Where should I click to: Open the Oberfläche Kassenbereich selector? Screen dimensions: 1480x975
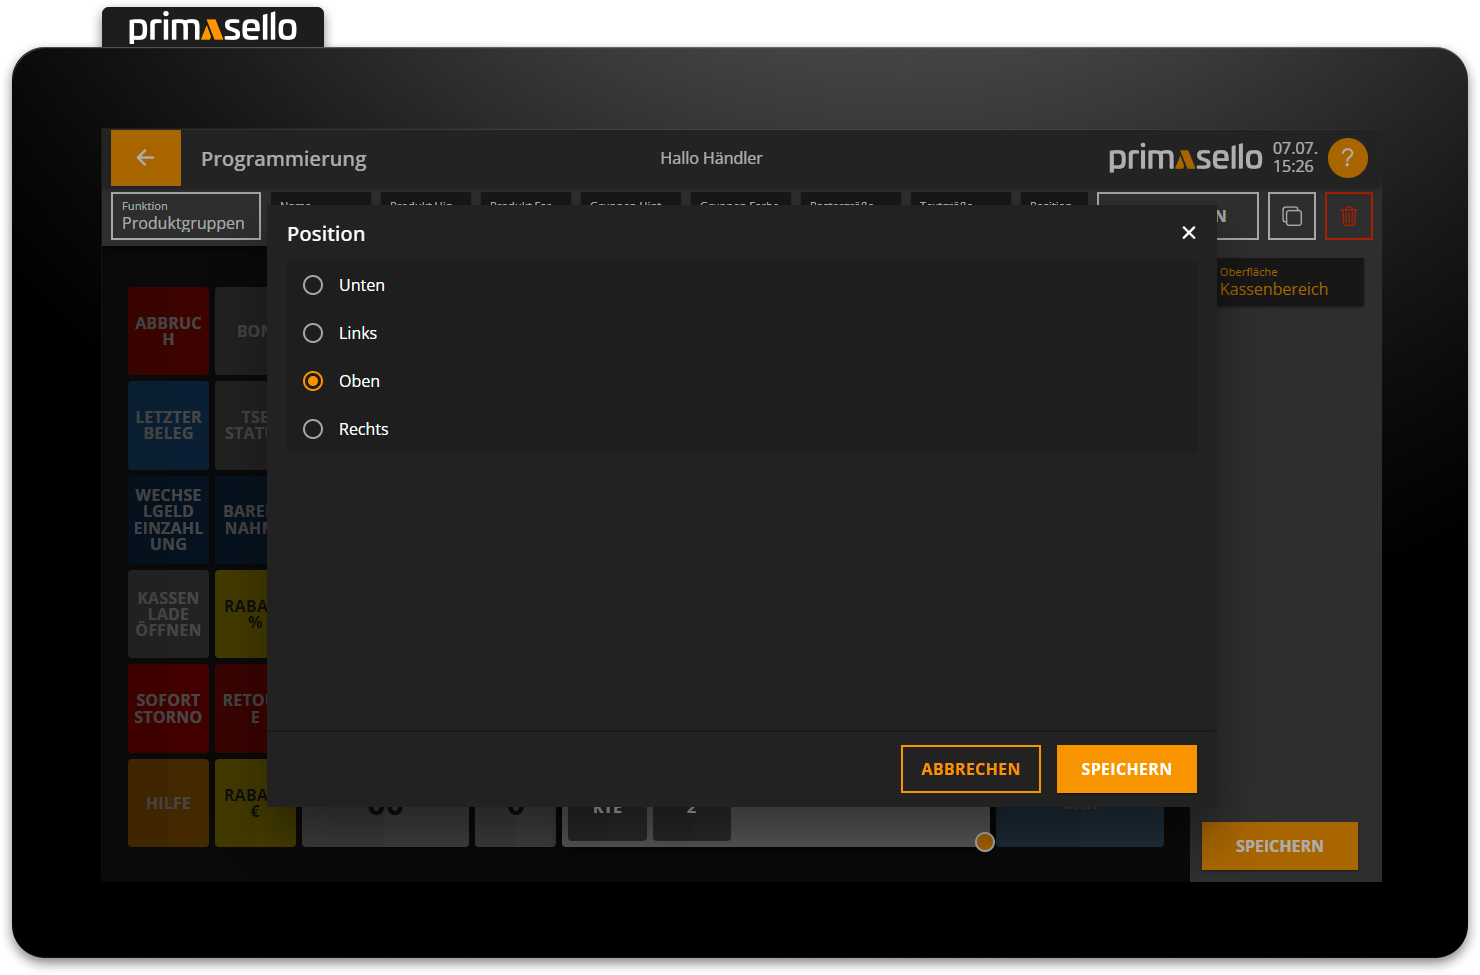click(1289, 282)
